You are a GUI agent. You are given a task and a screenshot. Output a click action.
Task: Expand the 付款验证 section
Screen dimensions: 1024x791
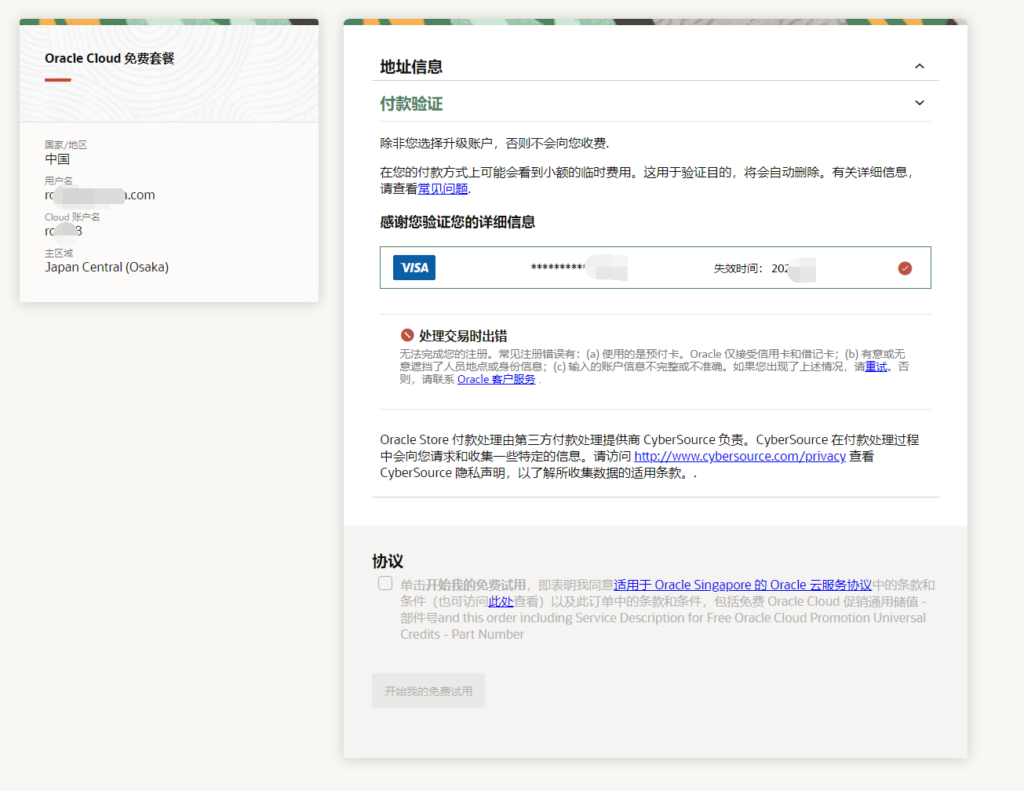coord(918,102)
